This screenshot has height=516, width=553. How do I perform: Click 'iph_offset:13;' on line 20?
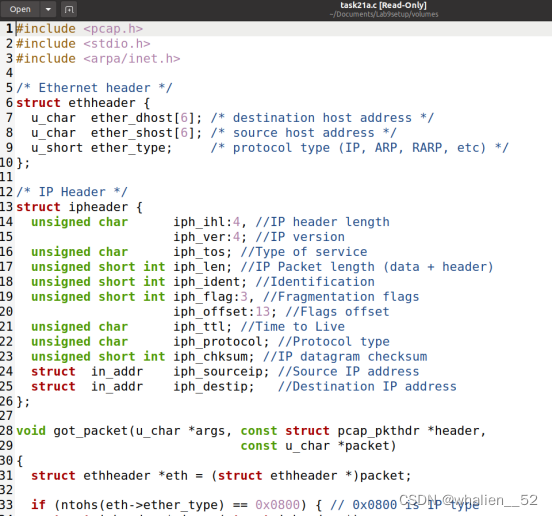pyautogui.click(x=225, y=312)
